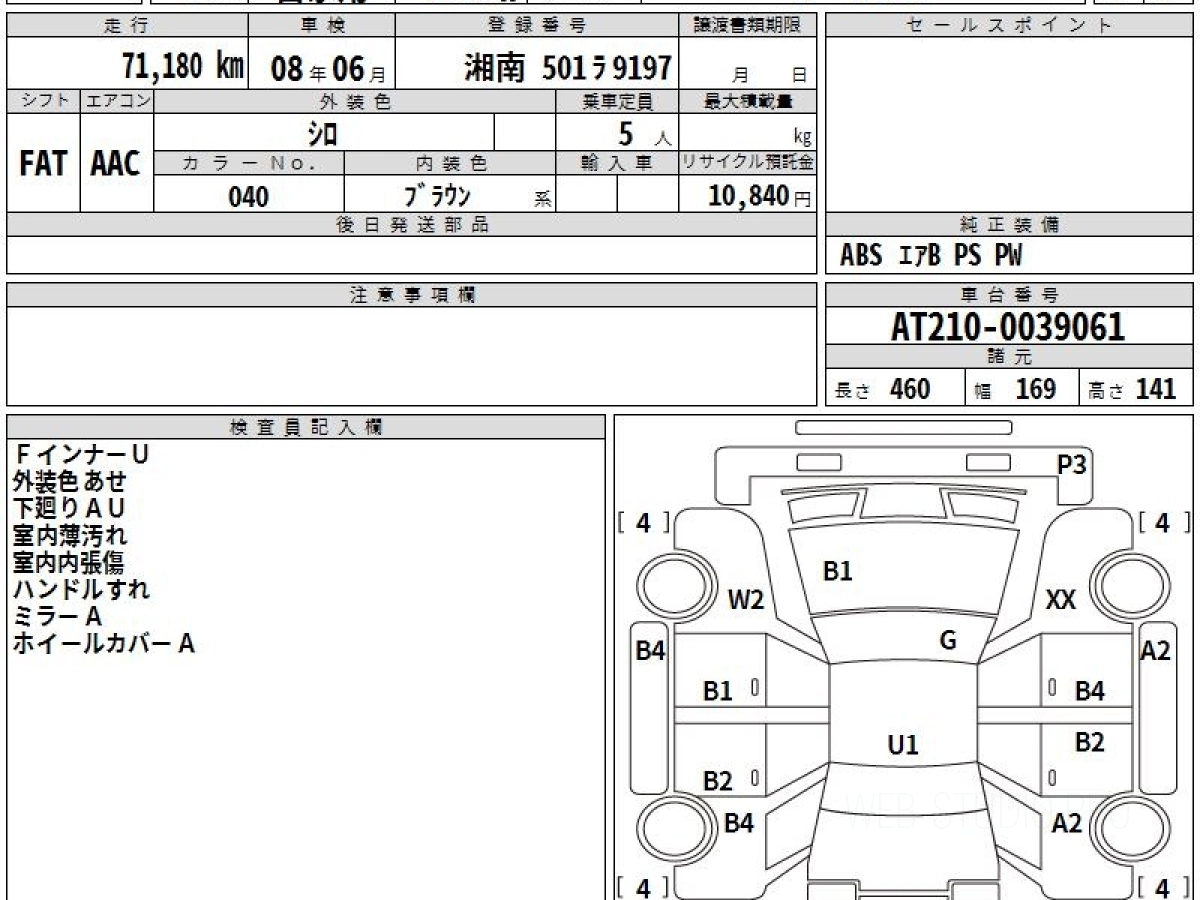This screenshot has height=900, width=1200.
Task: Click the 注意事項欄 header
Action: [x=412, y=295]
